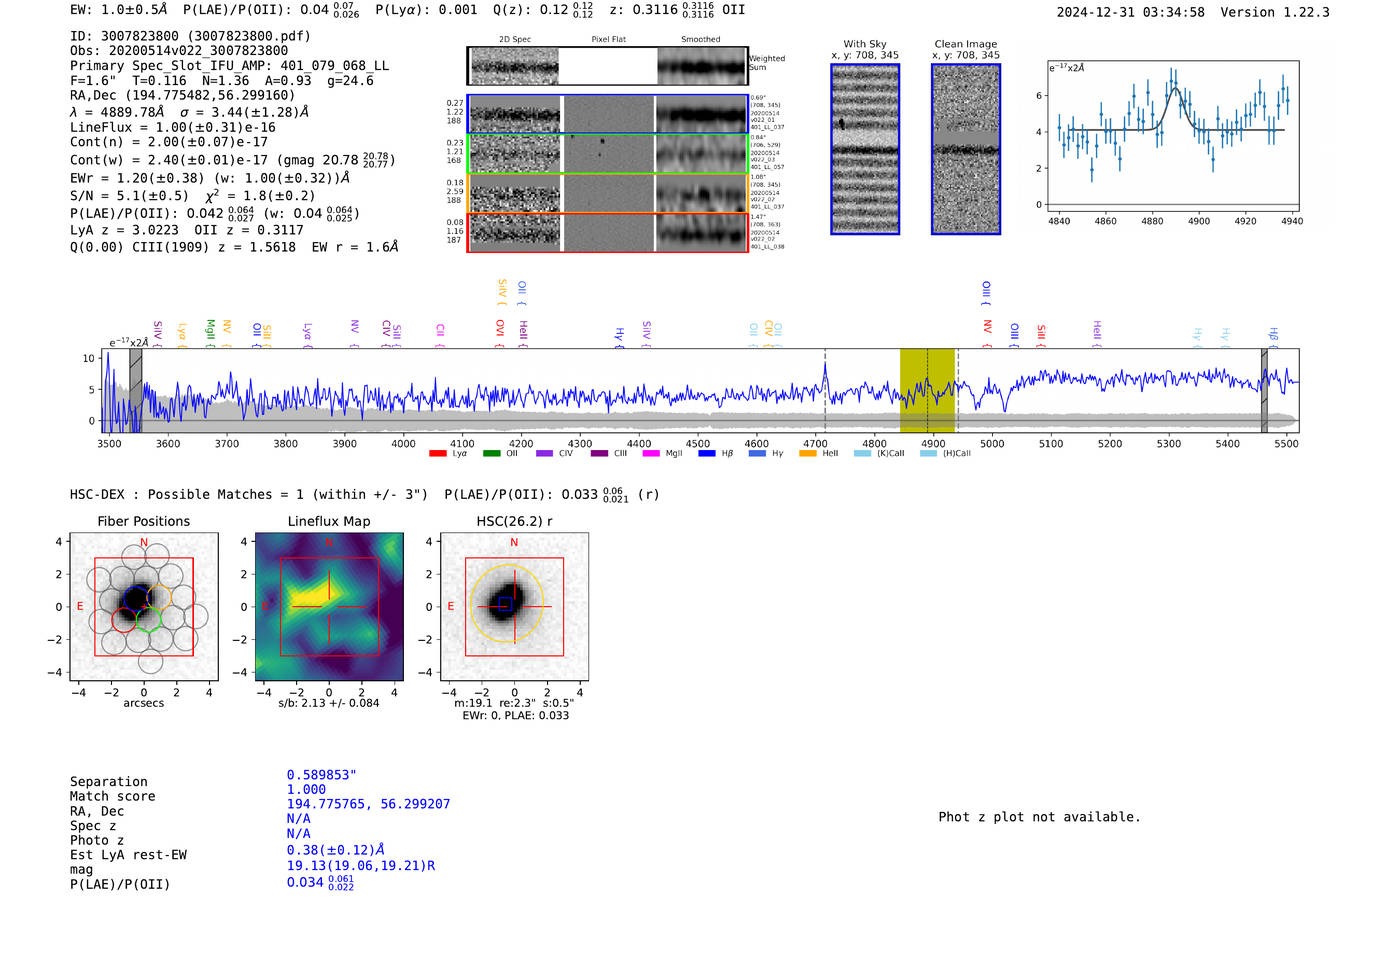Screen dimensions: 1400x953
Task: Click the green-bordered Pixel Flat panel
Action: pos(608,154)
